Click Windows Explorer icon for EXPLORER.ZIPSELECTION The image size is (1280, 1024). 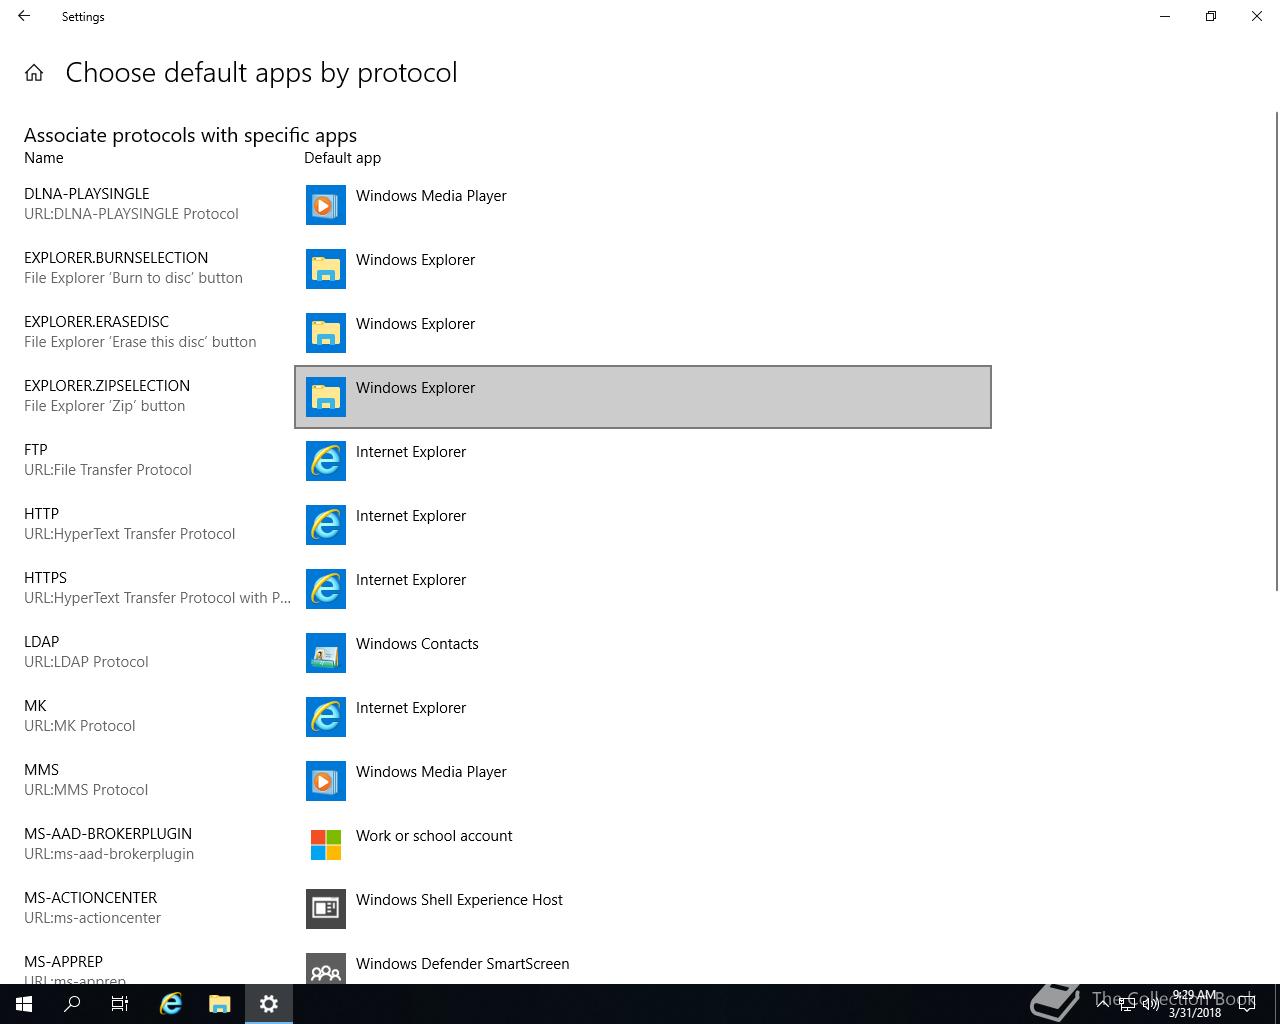[326, 397]
